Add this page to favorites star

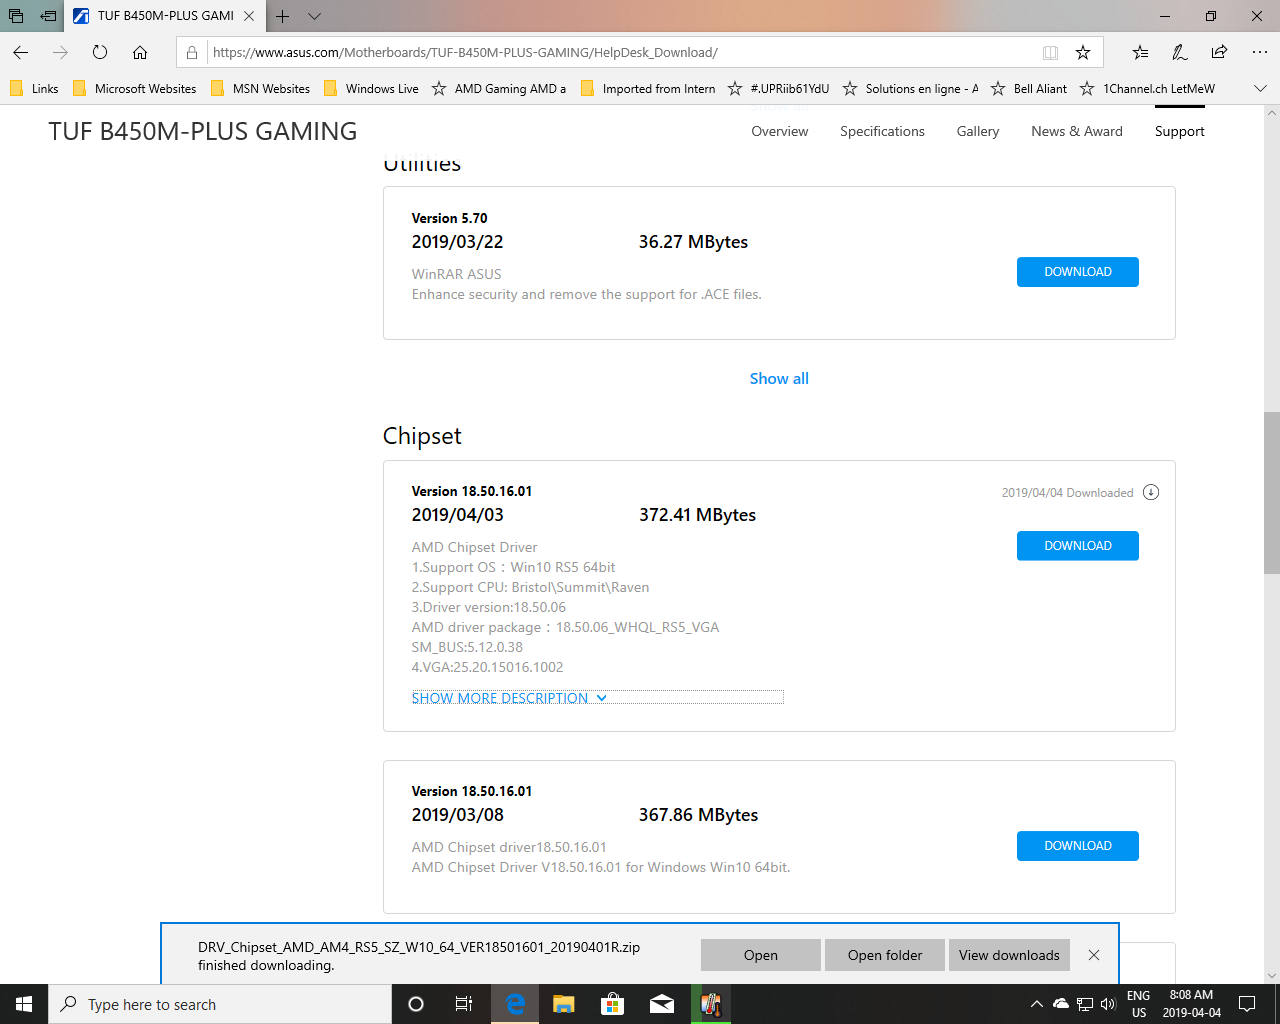click(x=1083, y=52)
